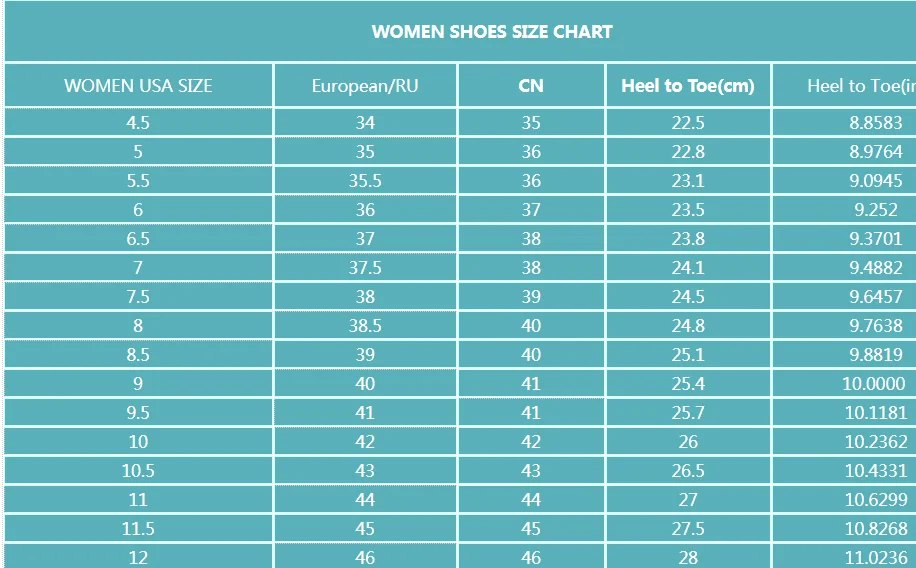Viewport: 916px width, 568px height.
Task: Select European size 35.5 cell
Action: [x=365, y=181]
